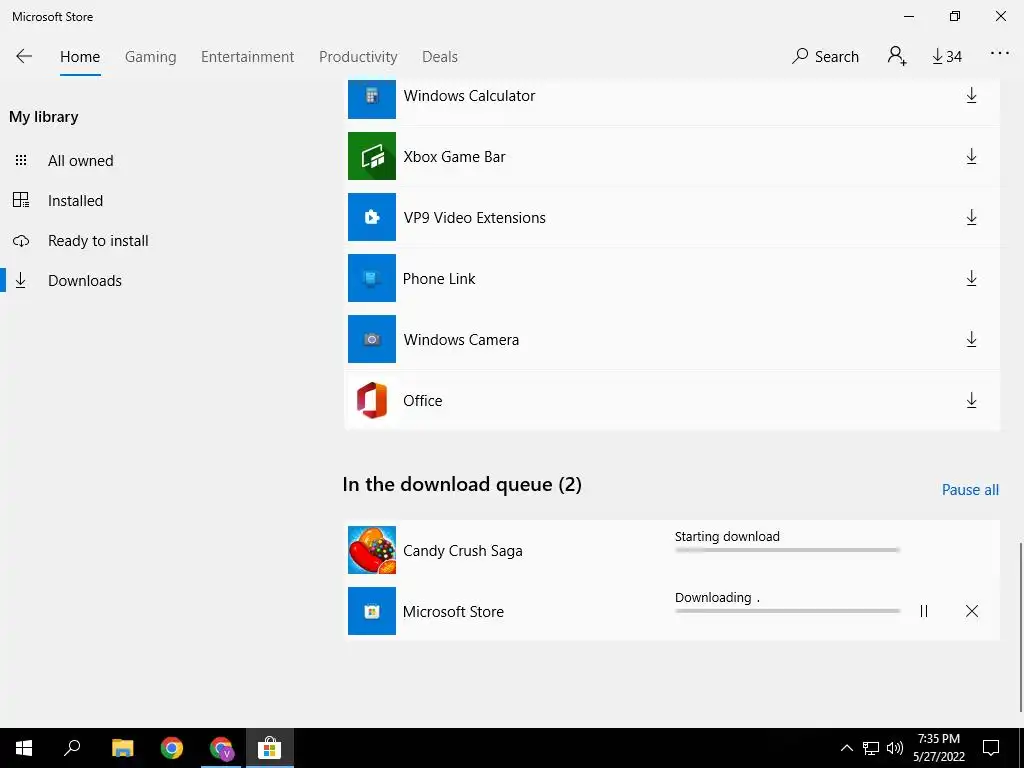Open the Phone Link app icon
The width and height of the screenshot is (1024, 768).
[372, 278]
